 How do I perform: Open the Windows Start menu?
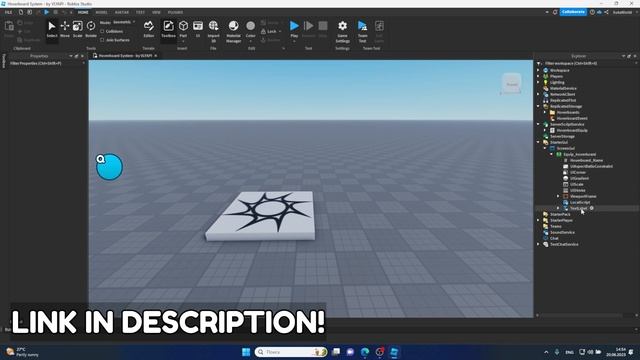[246, 352]
